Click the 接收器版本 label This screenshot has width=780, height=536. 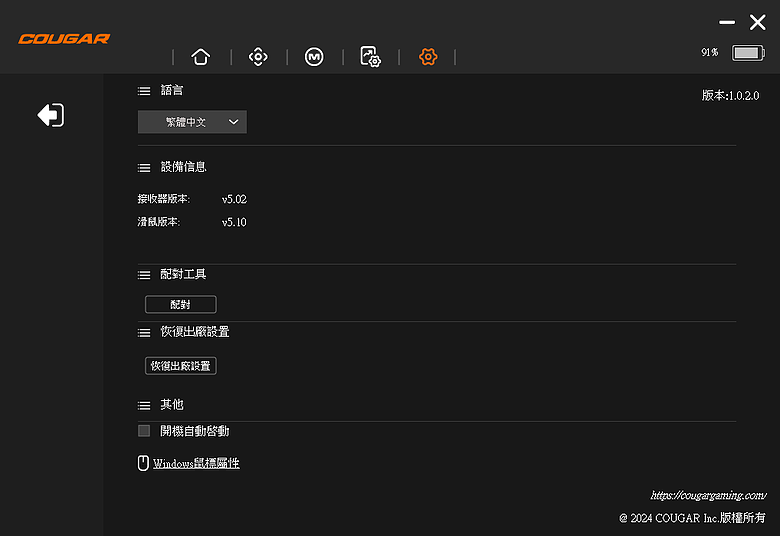pos(164,199)
